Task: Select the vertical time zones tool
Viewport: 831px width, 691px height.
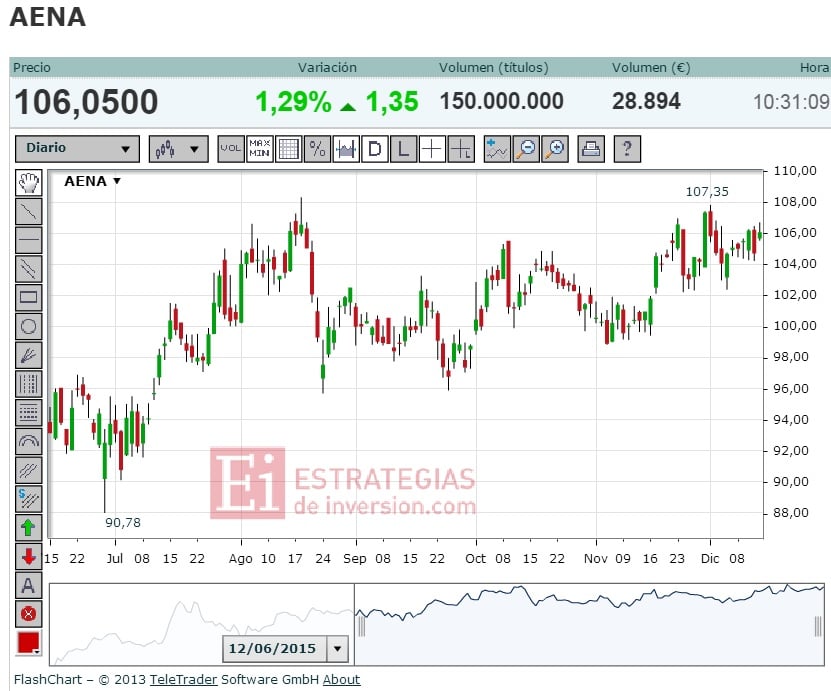Action: click(29, 384)
